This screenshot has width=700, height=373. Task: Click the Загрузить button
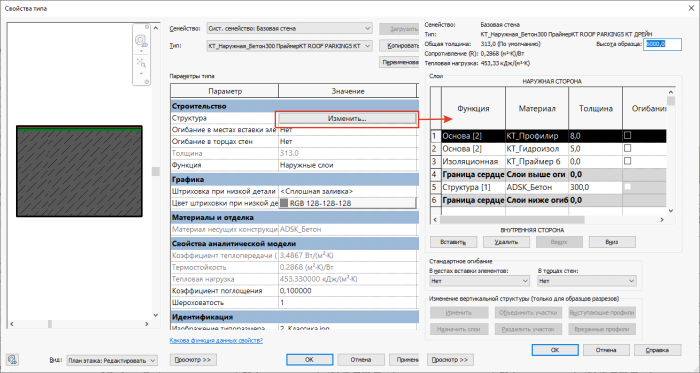398,29
